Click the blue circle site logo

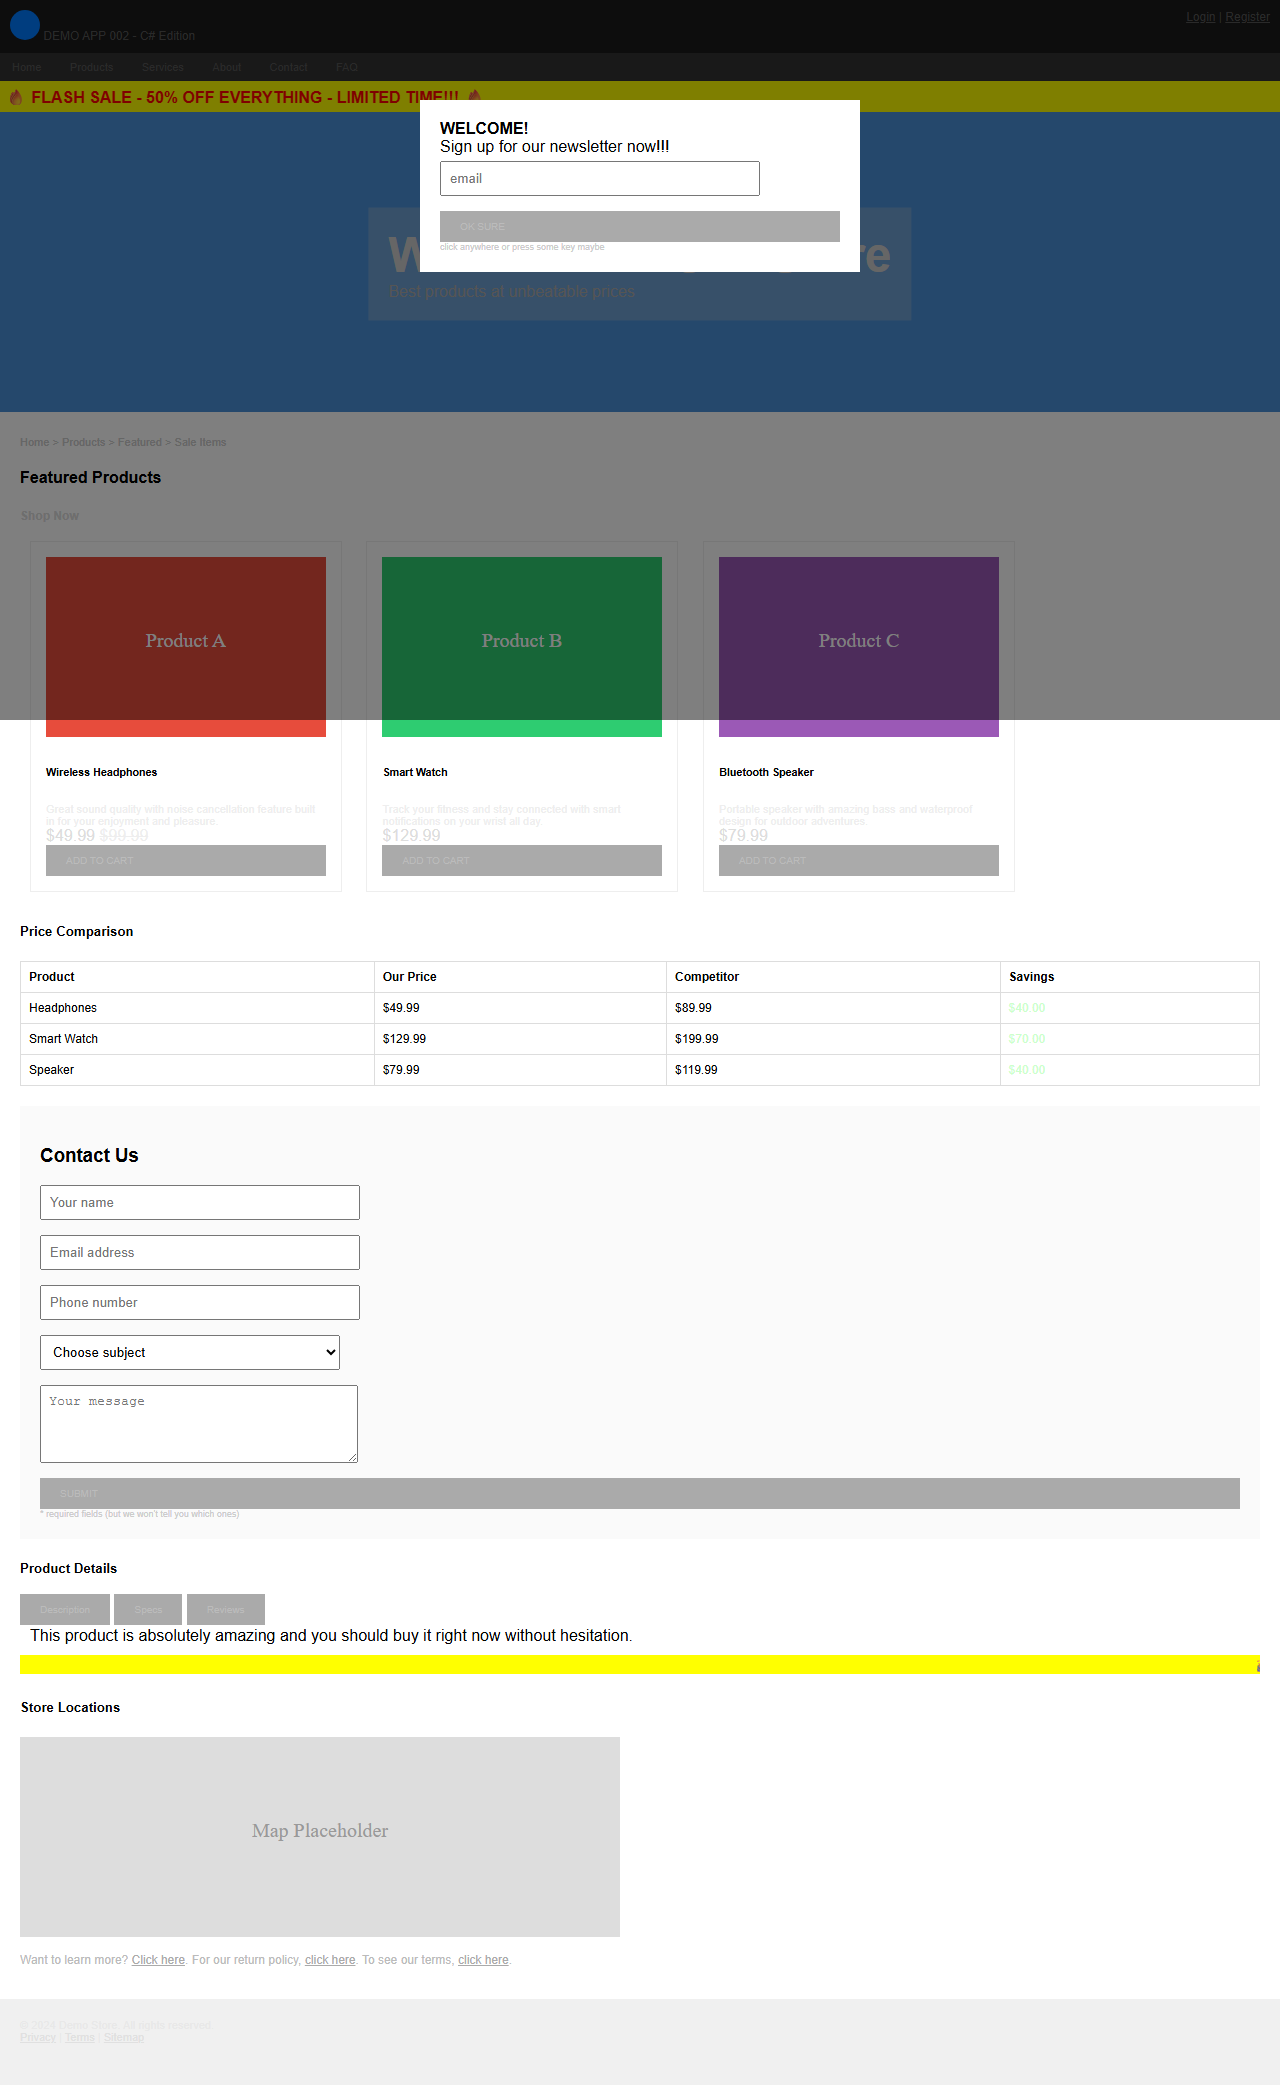pos(25,25)
